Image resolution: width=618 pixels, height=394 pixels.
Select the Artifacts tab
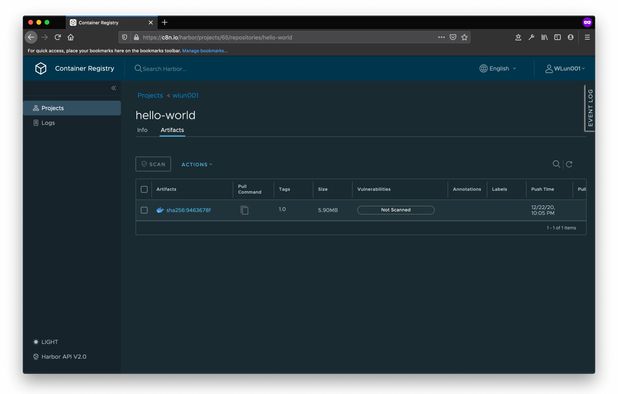(172, 130)
